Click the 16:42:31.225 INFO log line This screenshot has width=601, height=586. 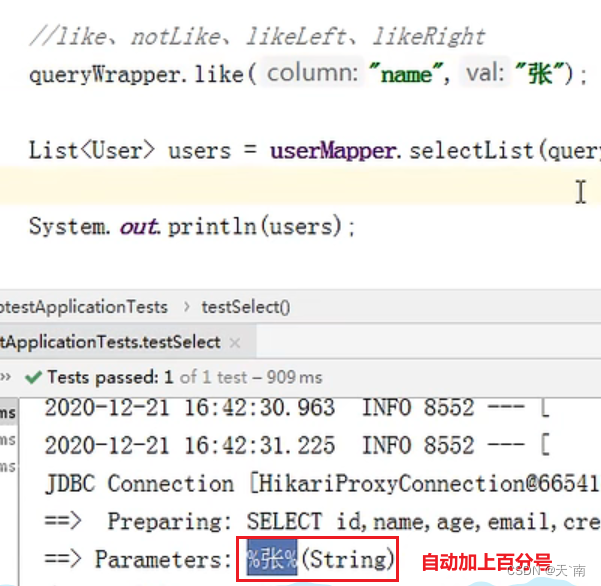297,445
